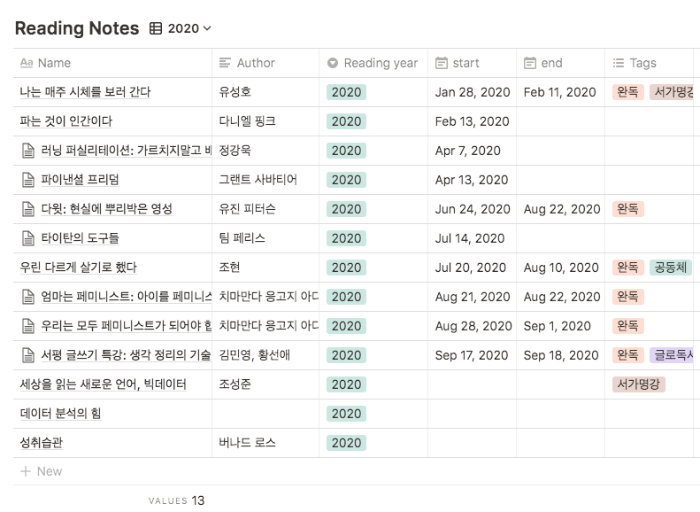Open the Tags column header menu
Image resolution: width=700 pixels, height=512 pixels.
(x=649, y=63)
